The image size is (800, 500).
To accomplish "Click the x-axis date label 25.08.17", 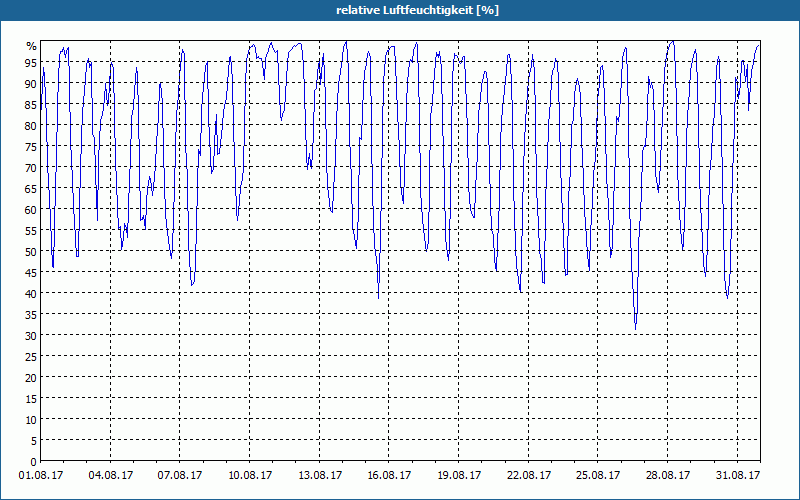I will 598,476.
